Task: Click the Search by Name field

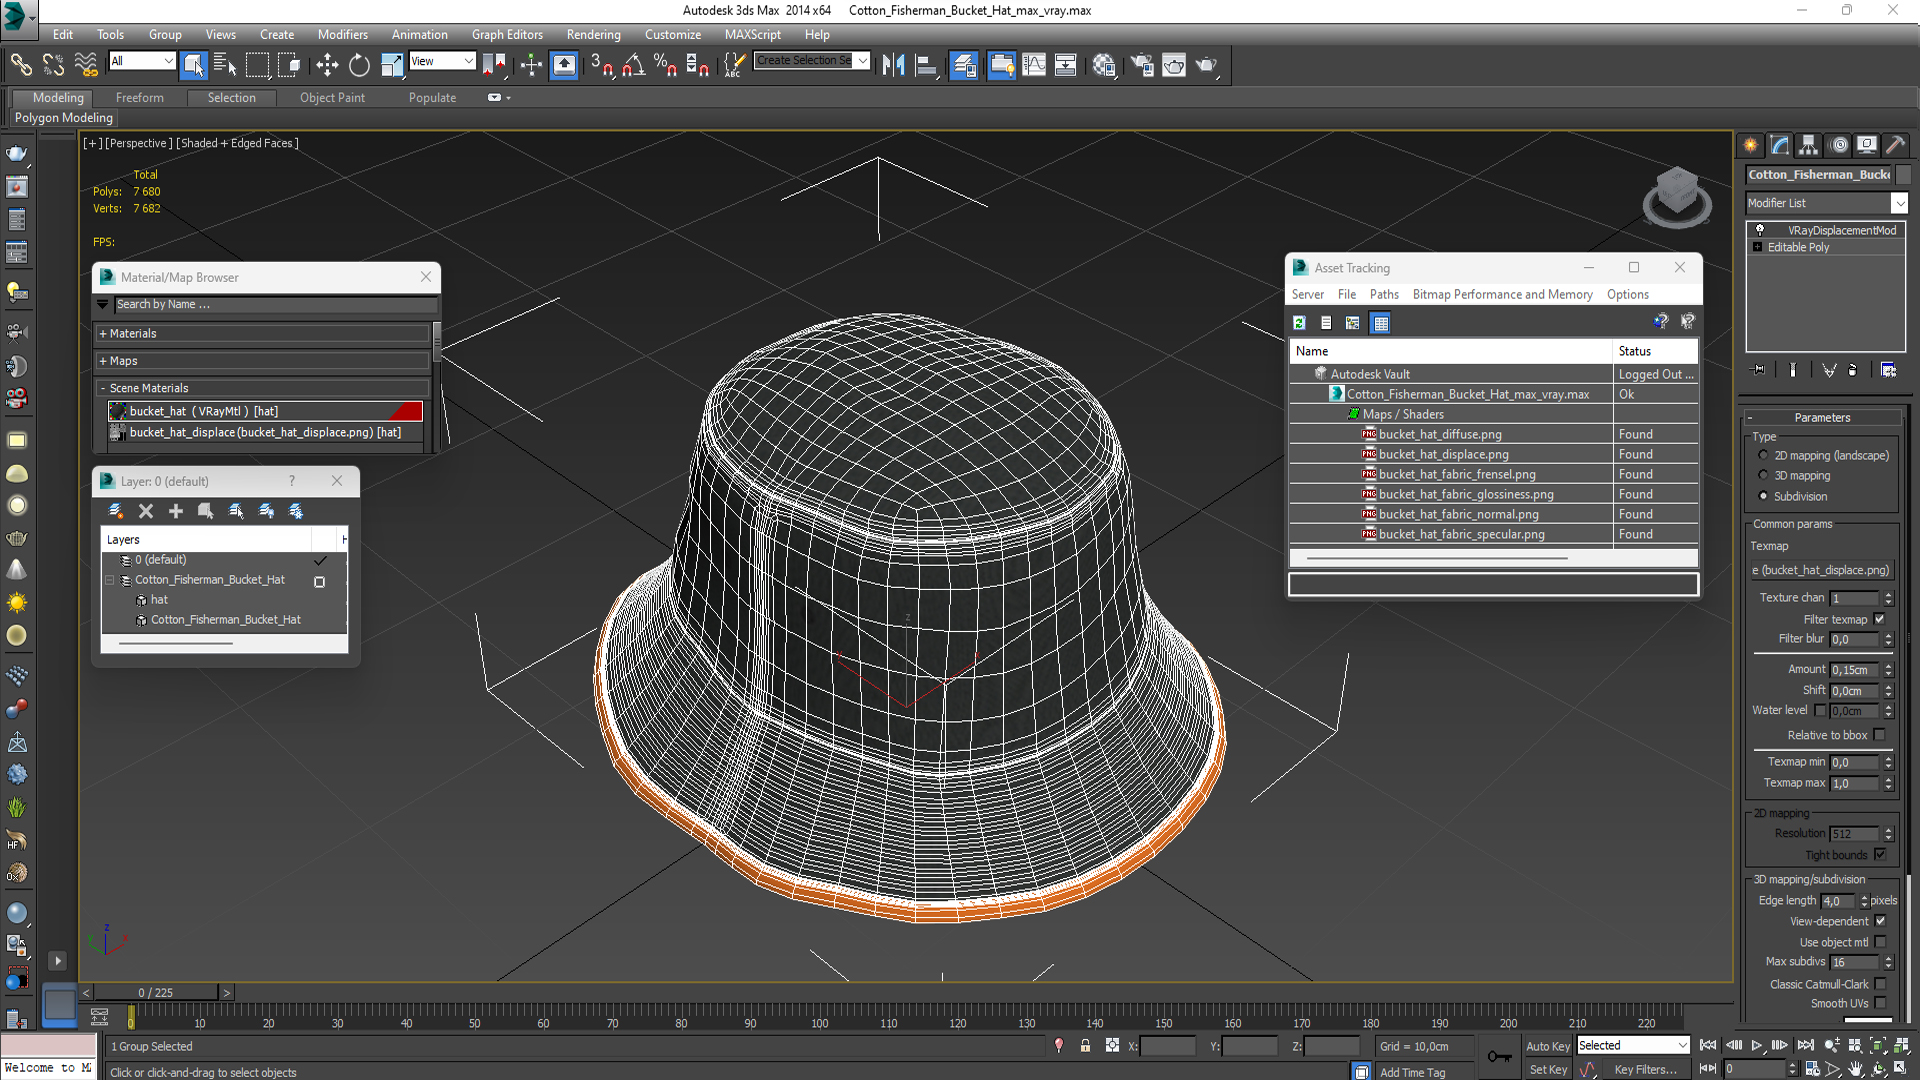Action: pyautogui.click(x=276, y=305)
